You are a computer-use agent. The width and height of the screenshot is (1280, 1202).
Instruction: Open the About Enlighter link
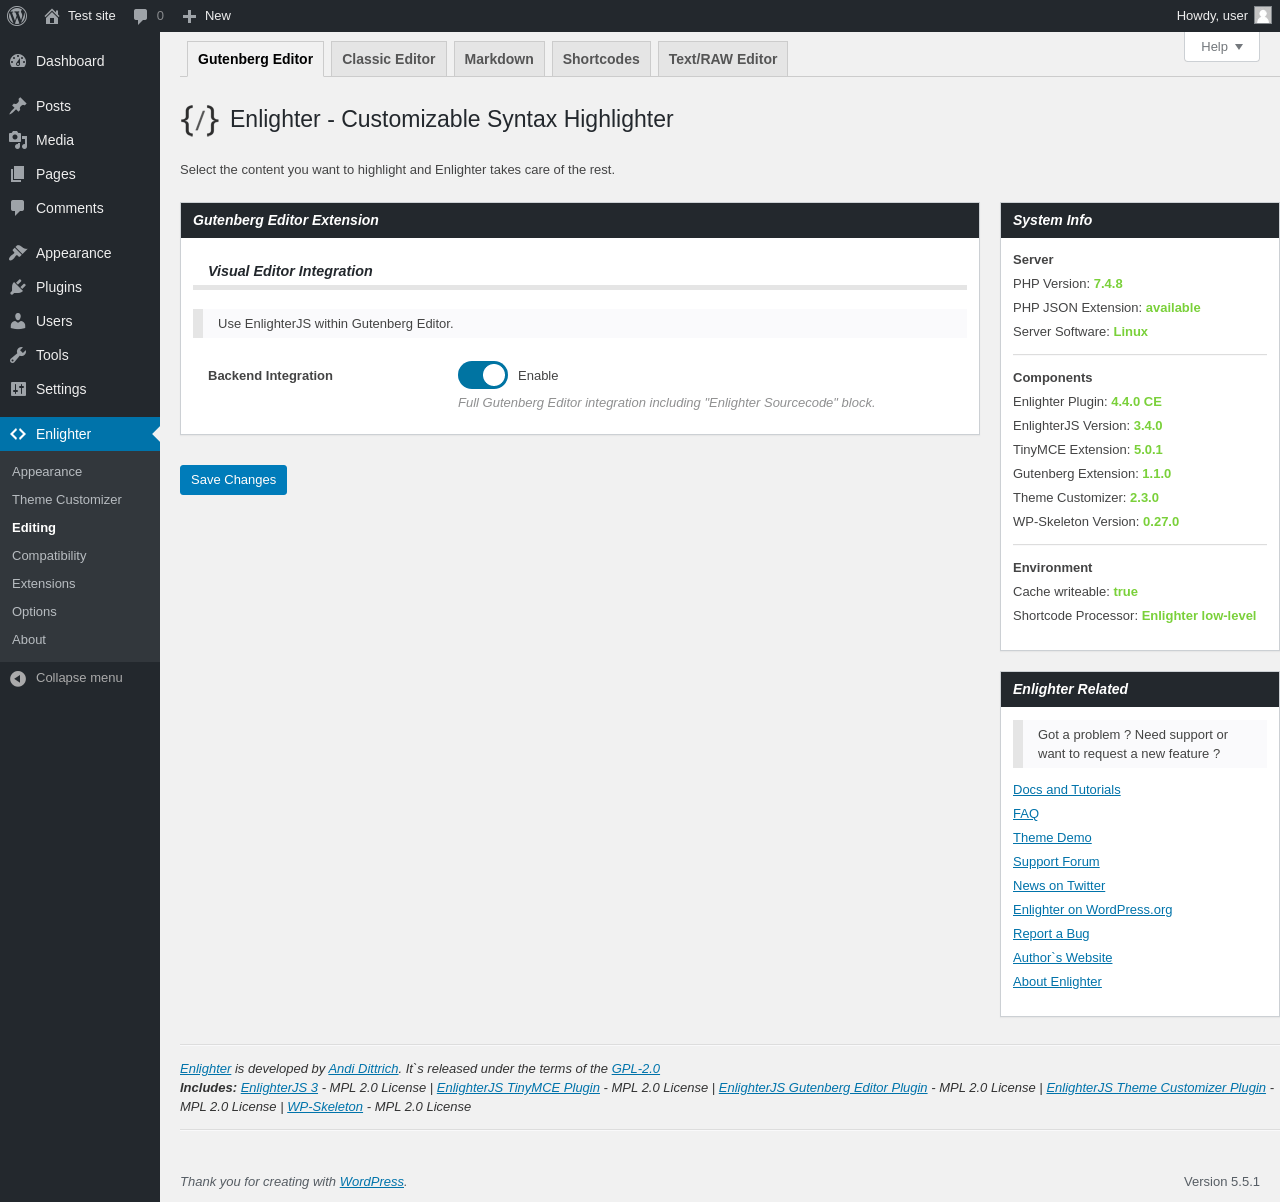(x=1057, y=982)
